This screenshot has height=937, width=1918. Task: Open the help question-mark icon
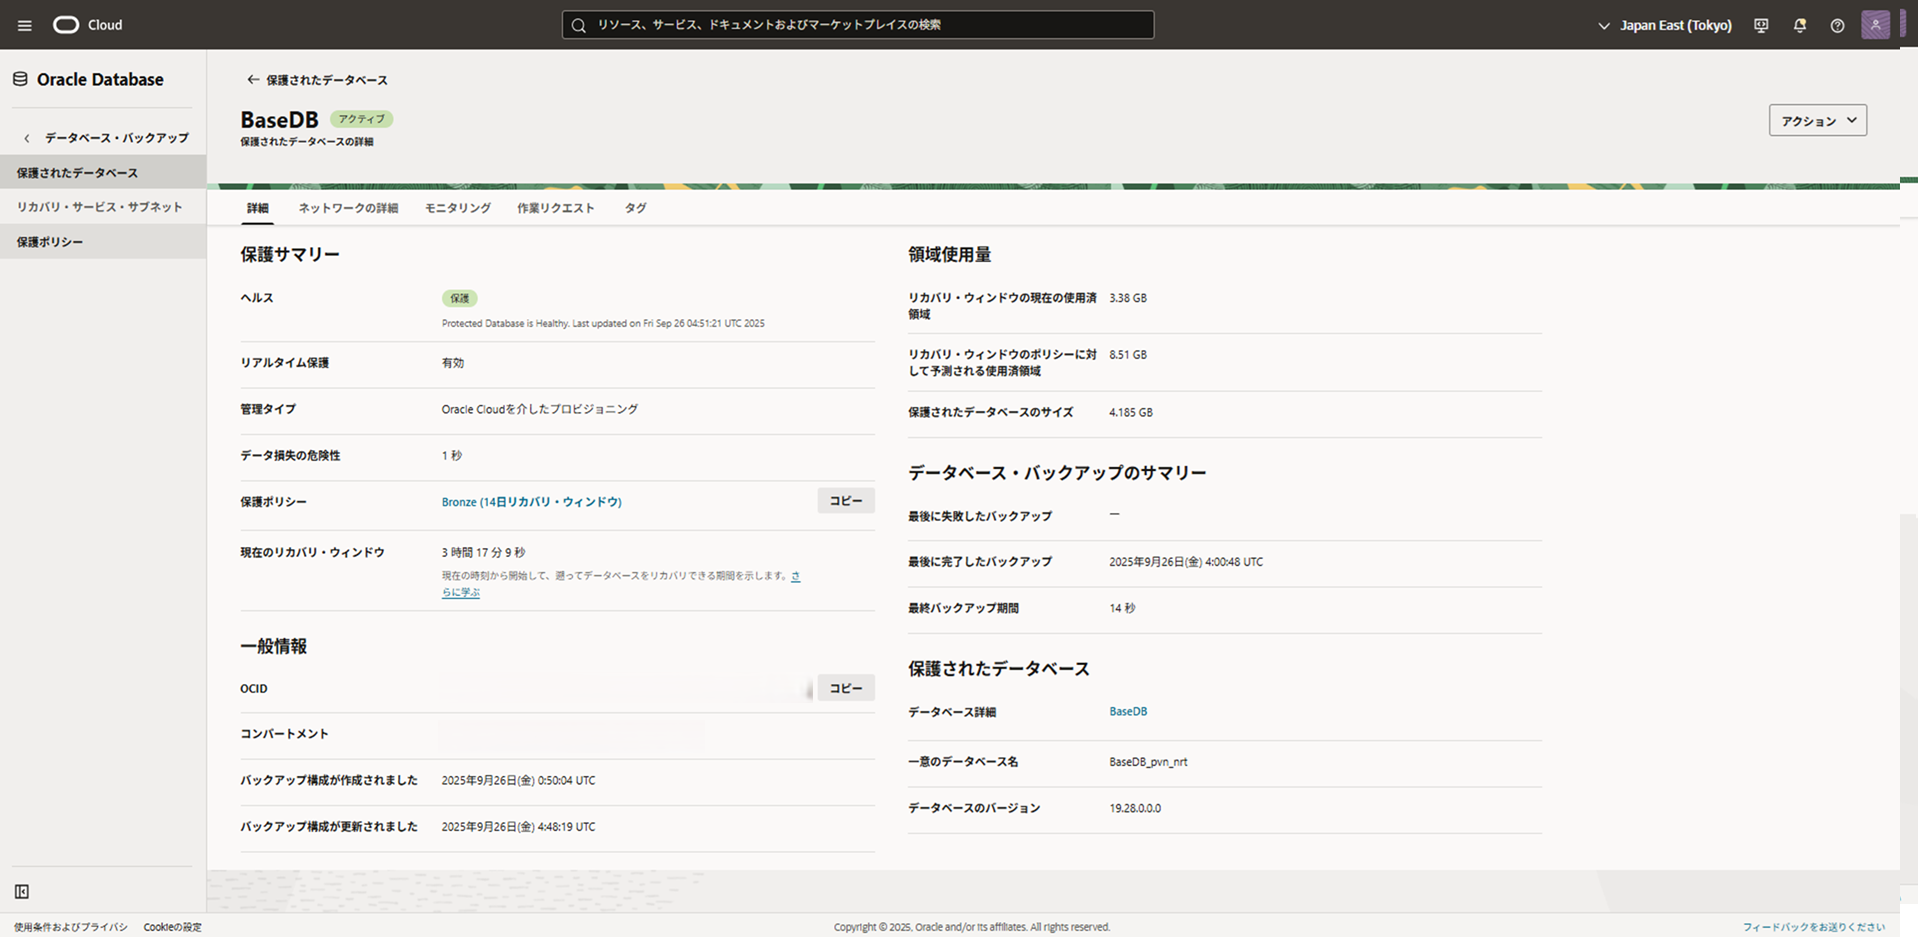click(1837, 25)
